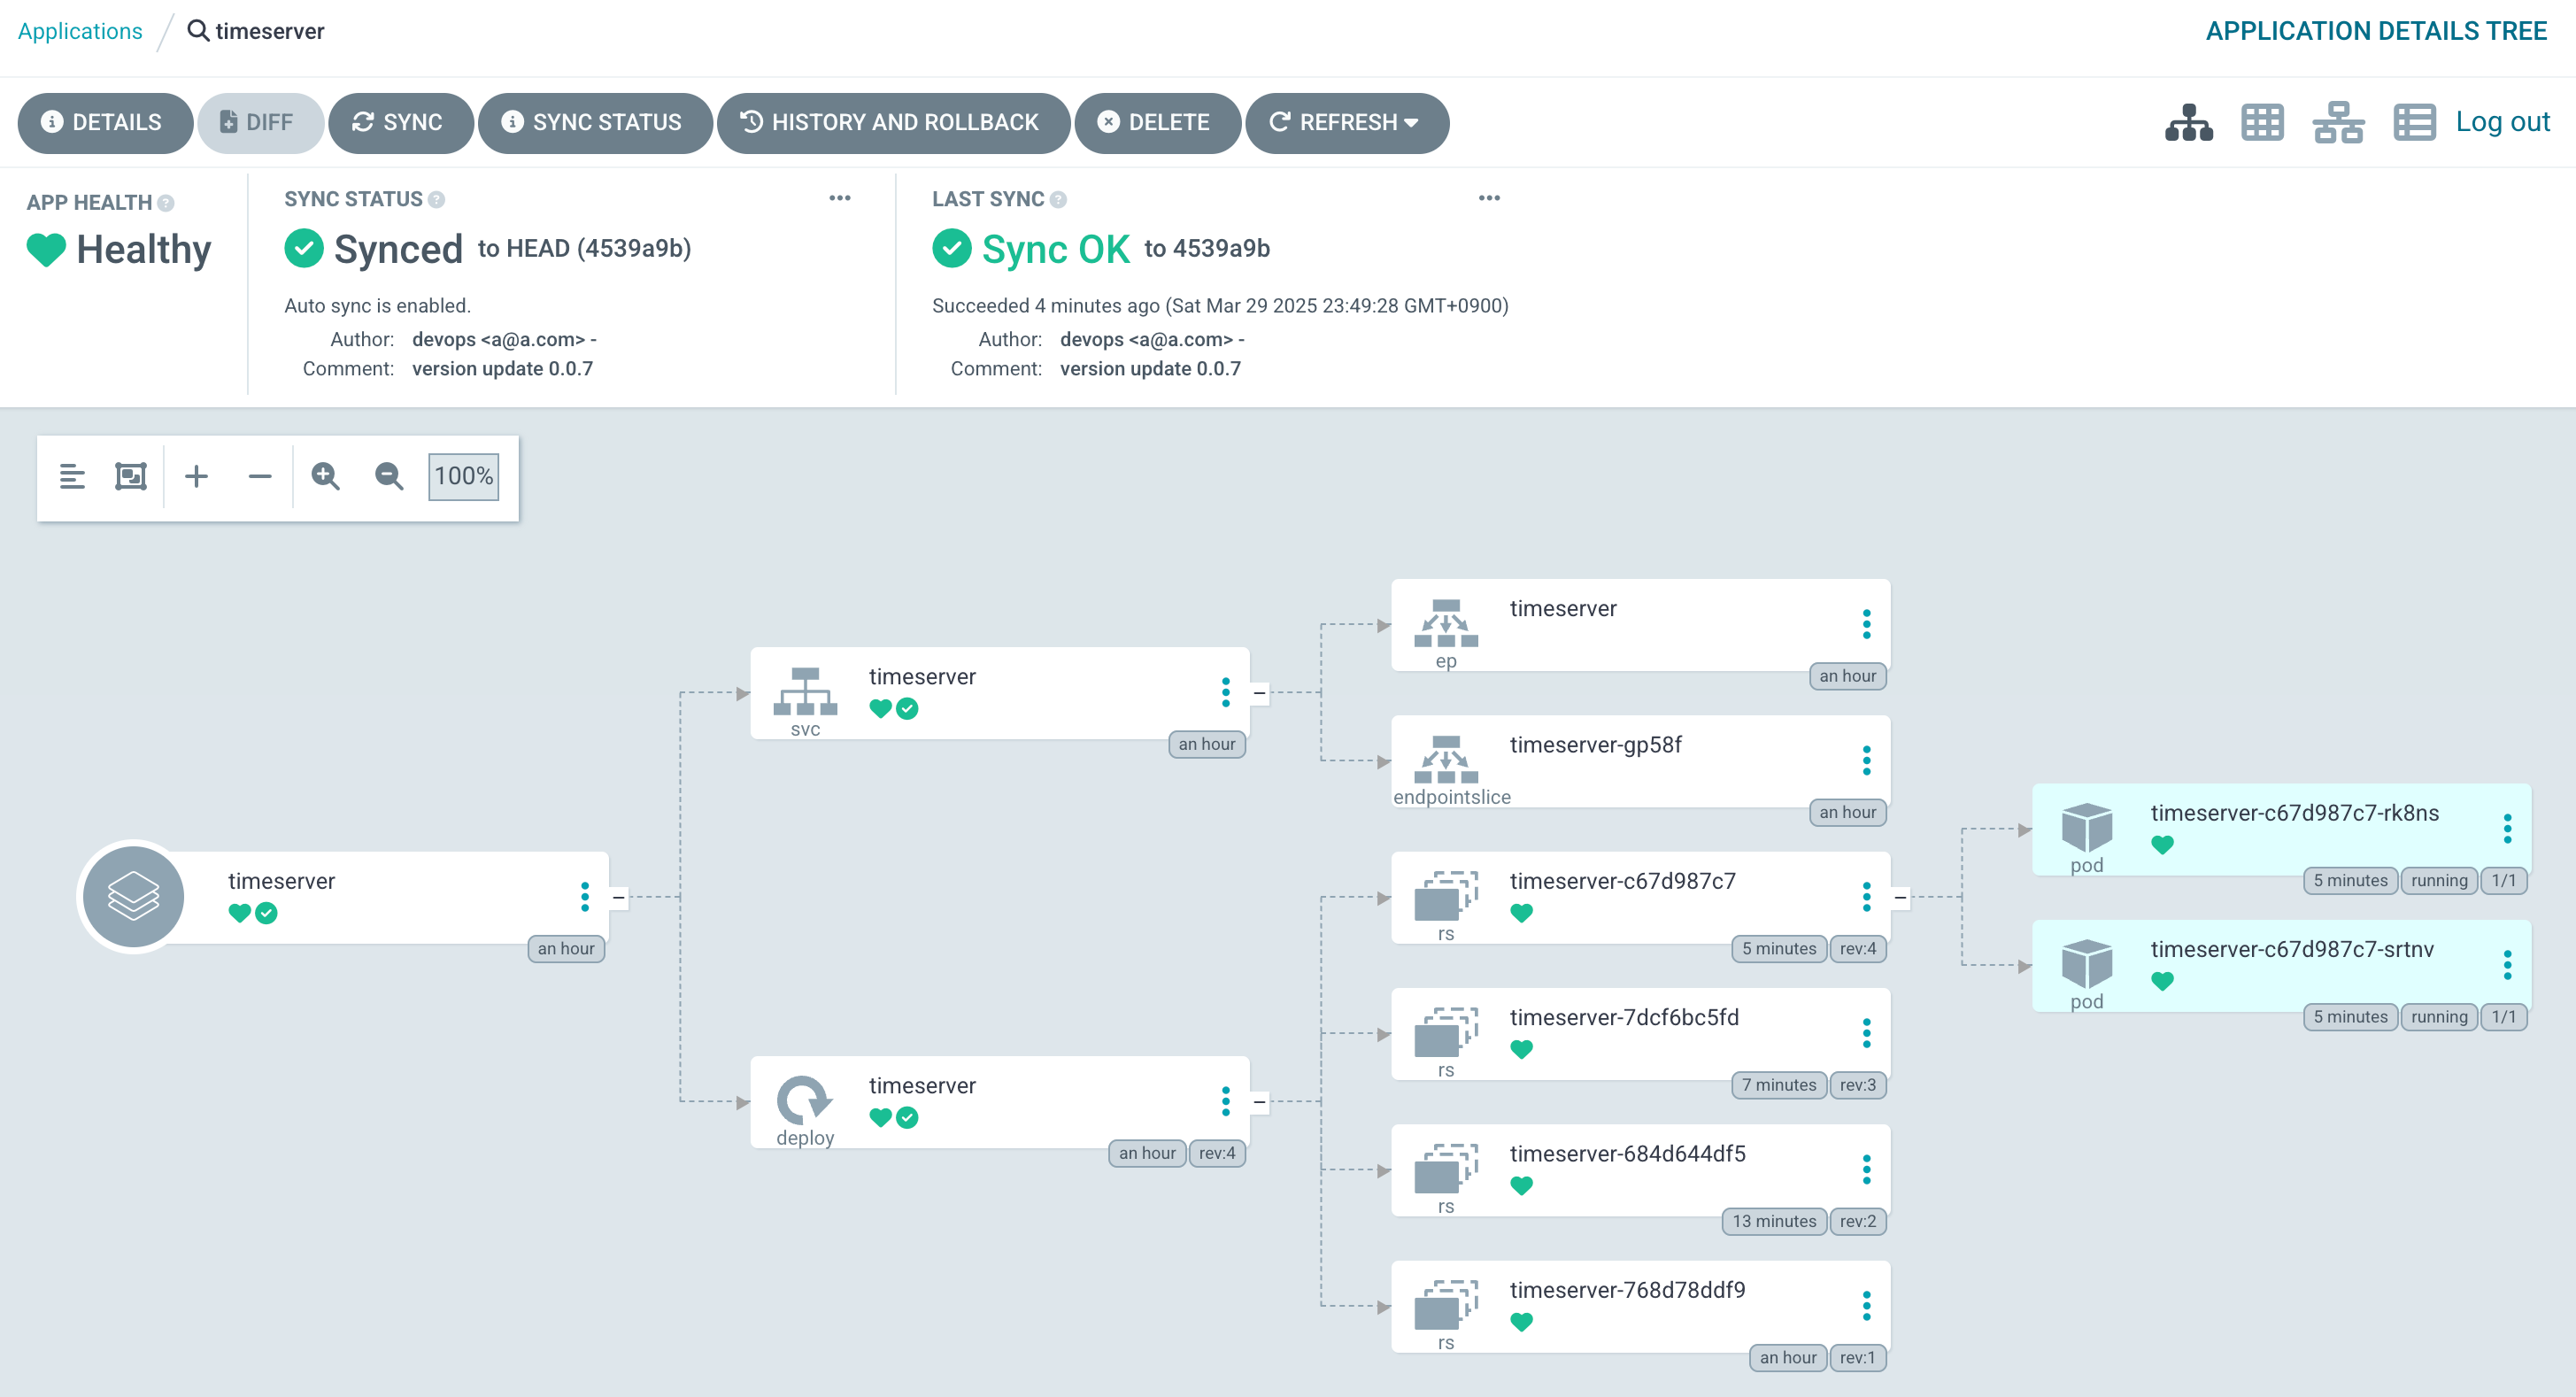
Task: Select the timeserver-684d644df5 rs icon
Action: (1446, 1168)
